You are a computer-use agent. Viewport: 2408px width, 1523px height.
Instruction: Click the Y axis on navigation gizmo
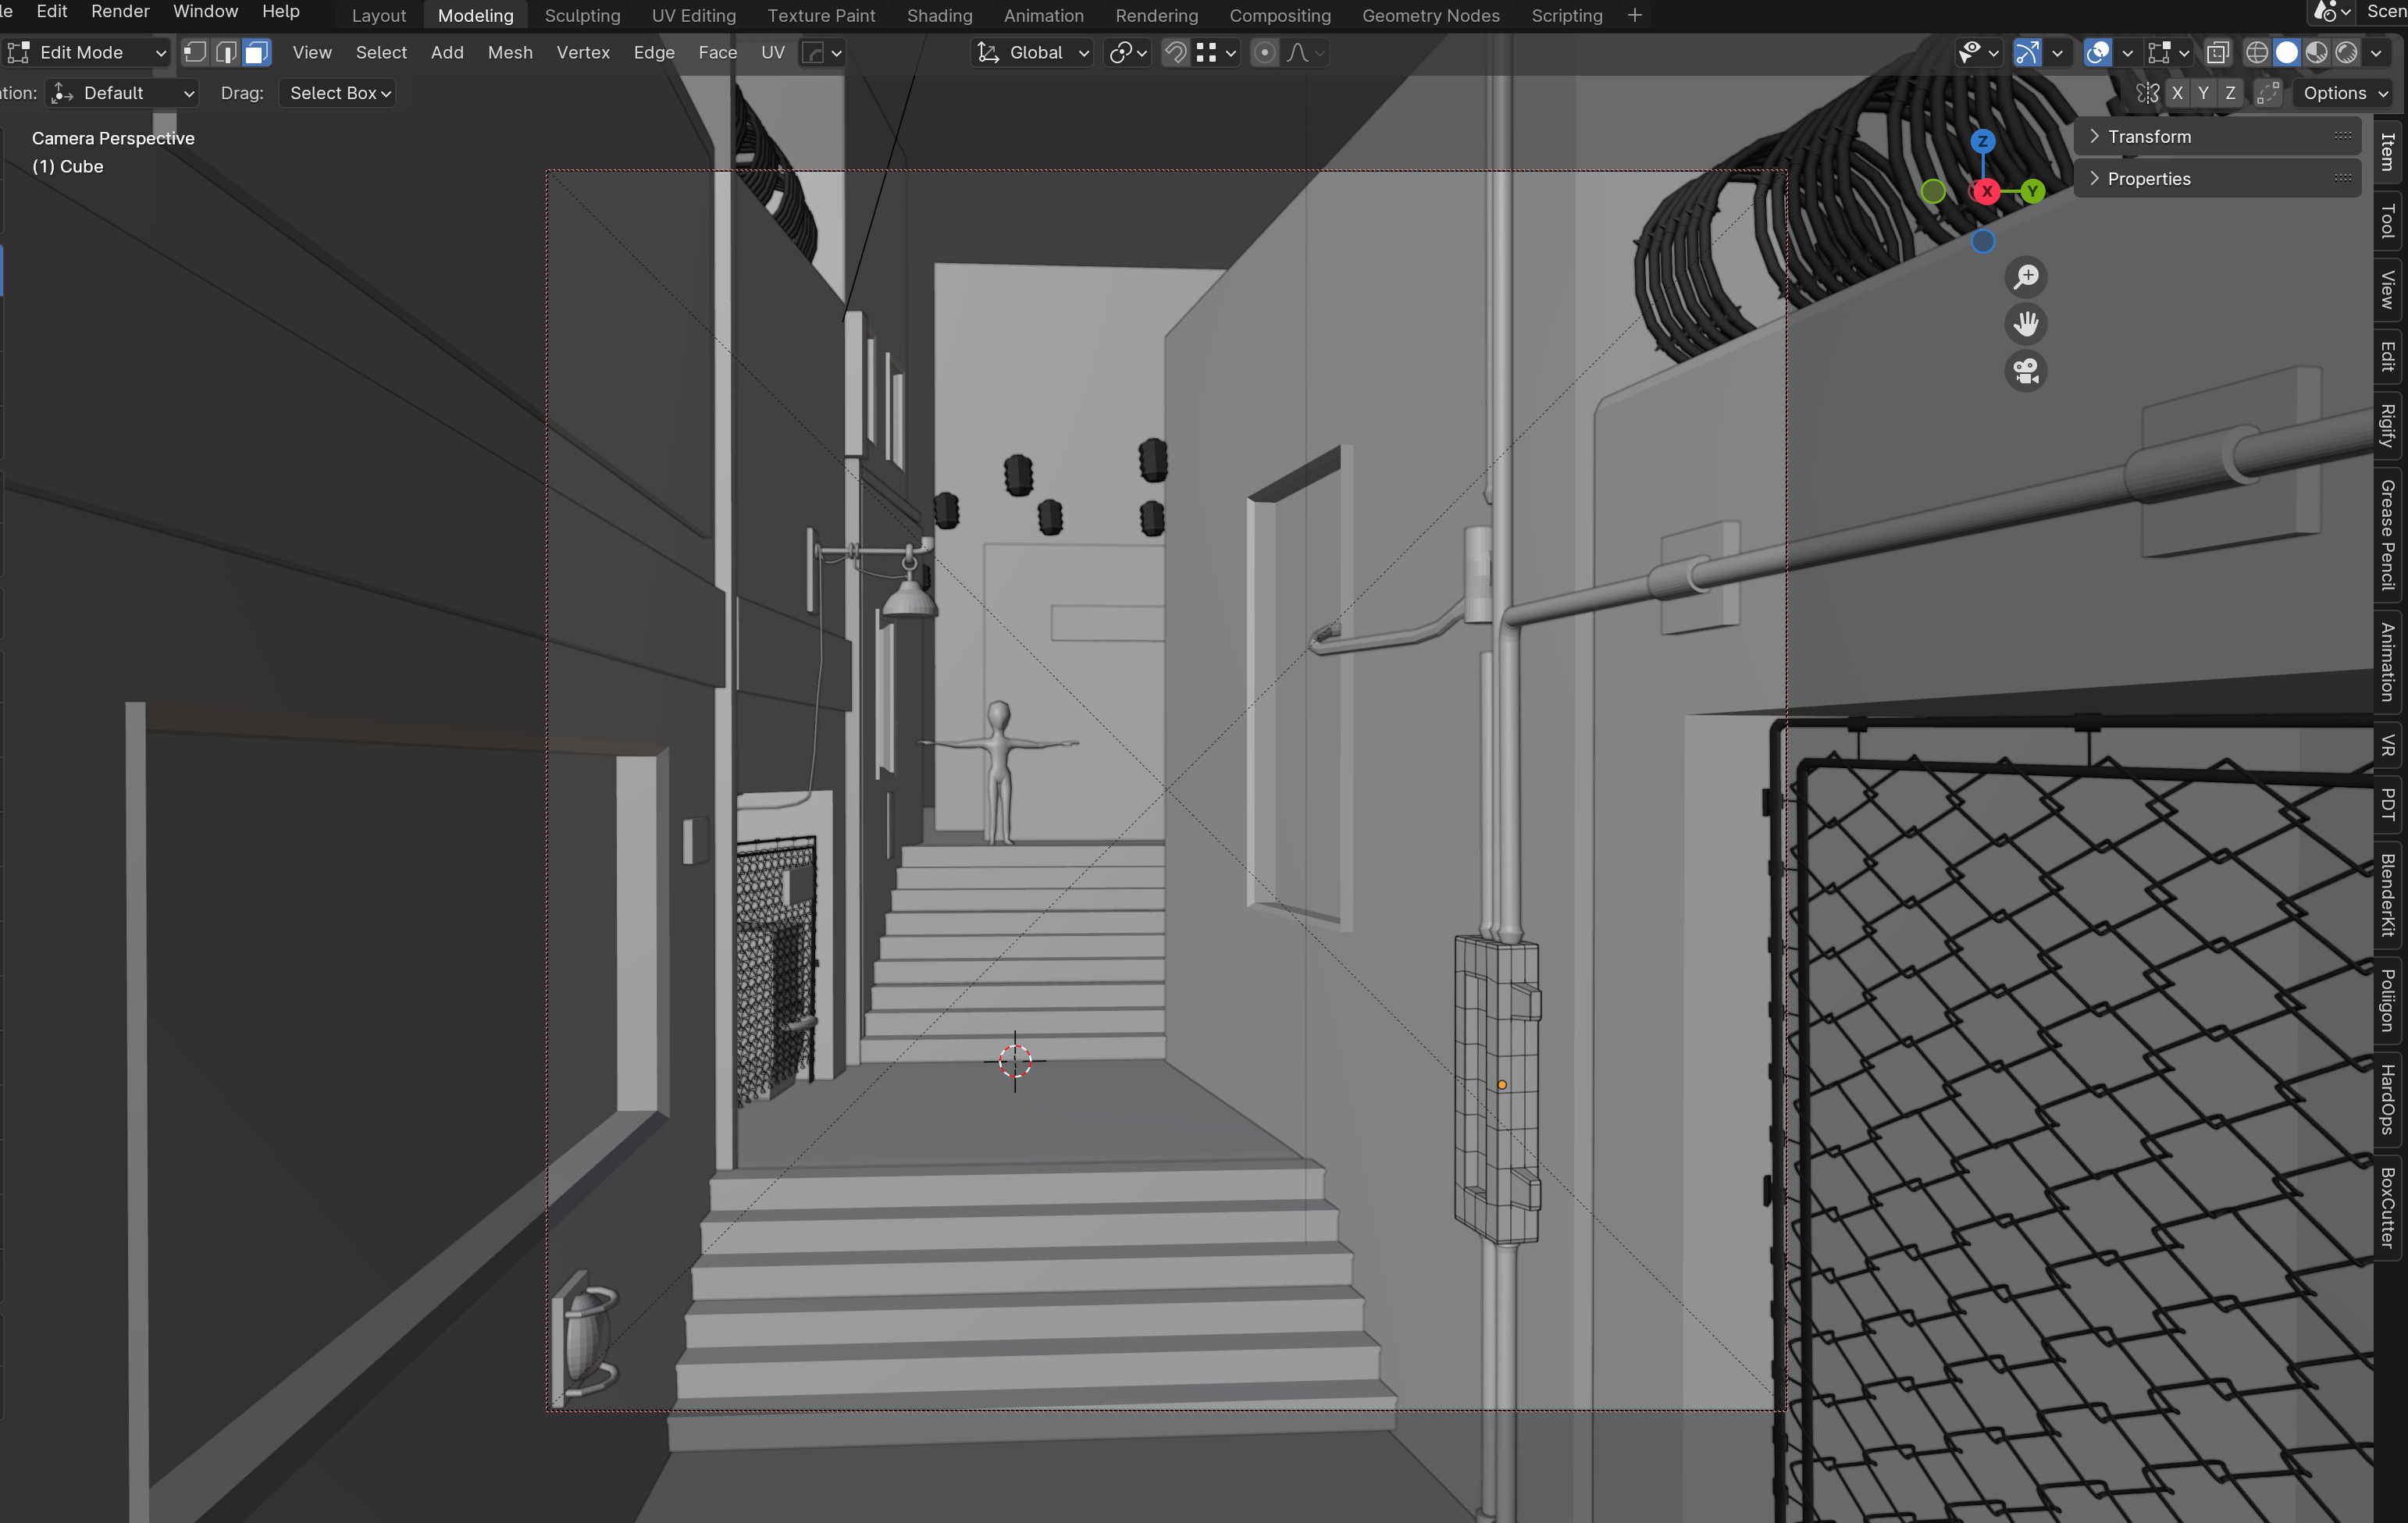pos(2032,191)
